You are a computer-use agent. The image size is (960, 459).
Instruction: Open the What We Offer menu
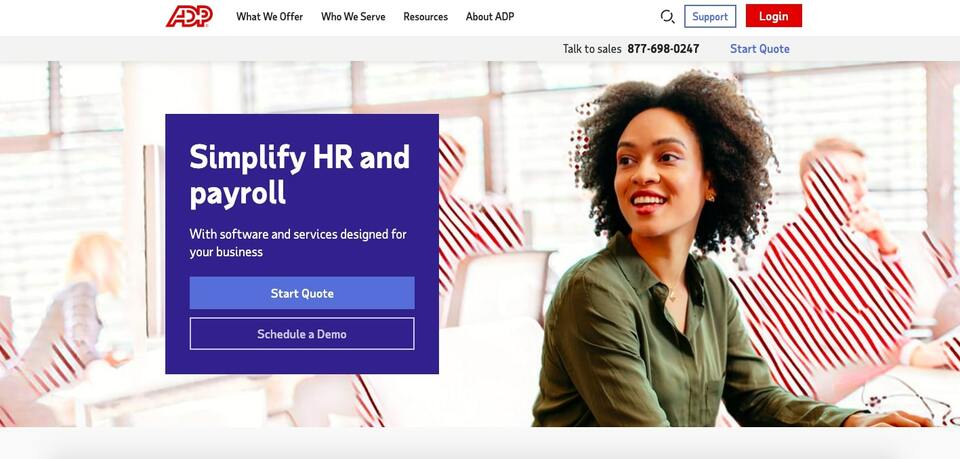click(x=269, y=17)
